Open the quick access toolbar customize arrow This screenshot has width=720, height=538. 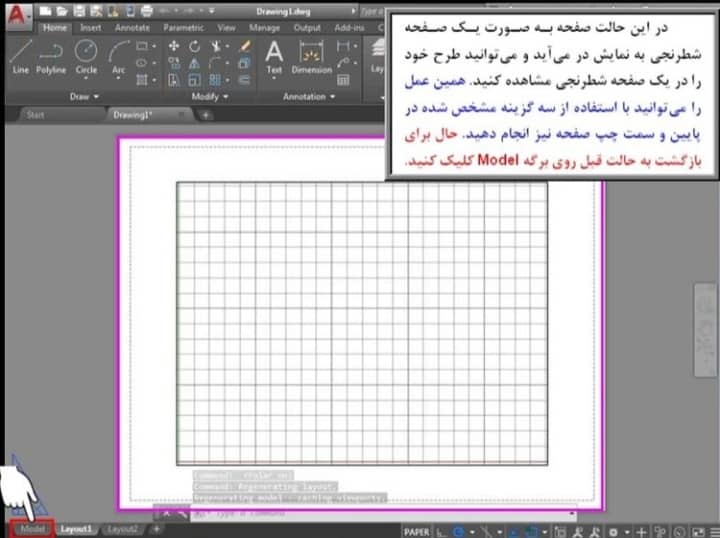tap(211, 11)
